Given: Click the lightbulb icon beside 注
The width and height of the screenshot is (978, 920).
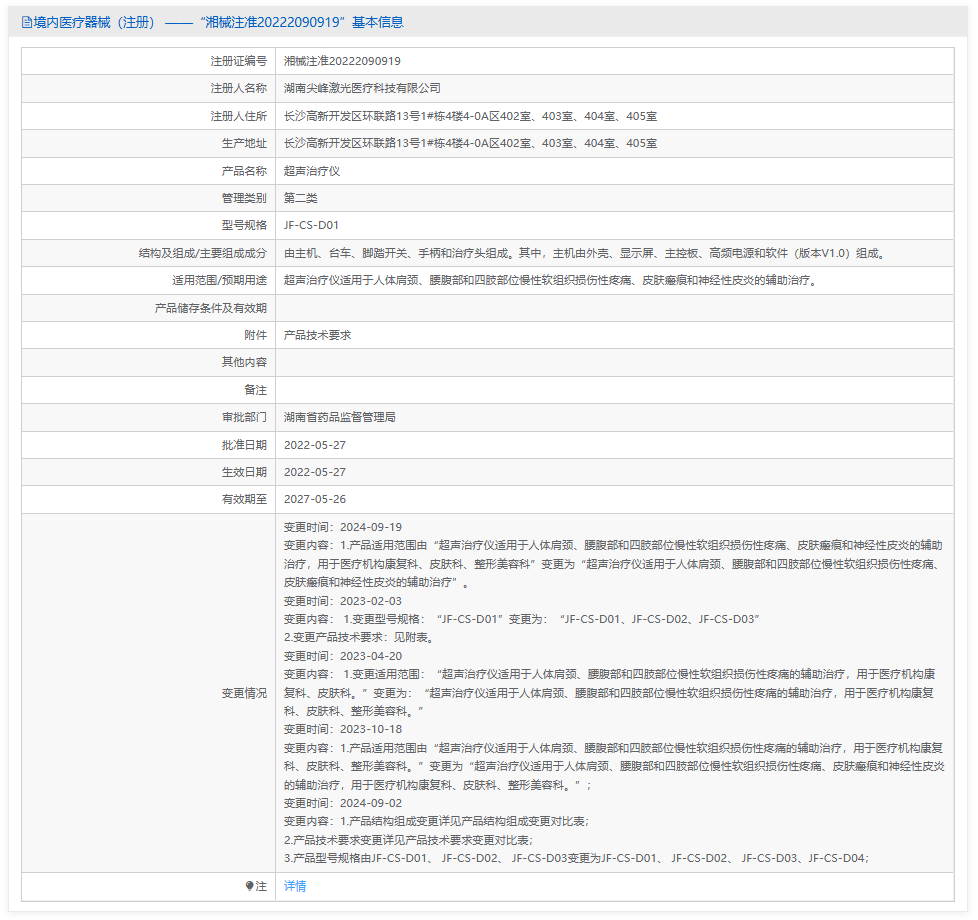Looking at the screenshot, I should coord(249,886).
